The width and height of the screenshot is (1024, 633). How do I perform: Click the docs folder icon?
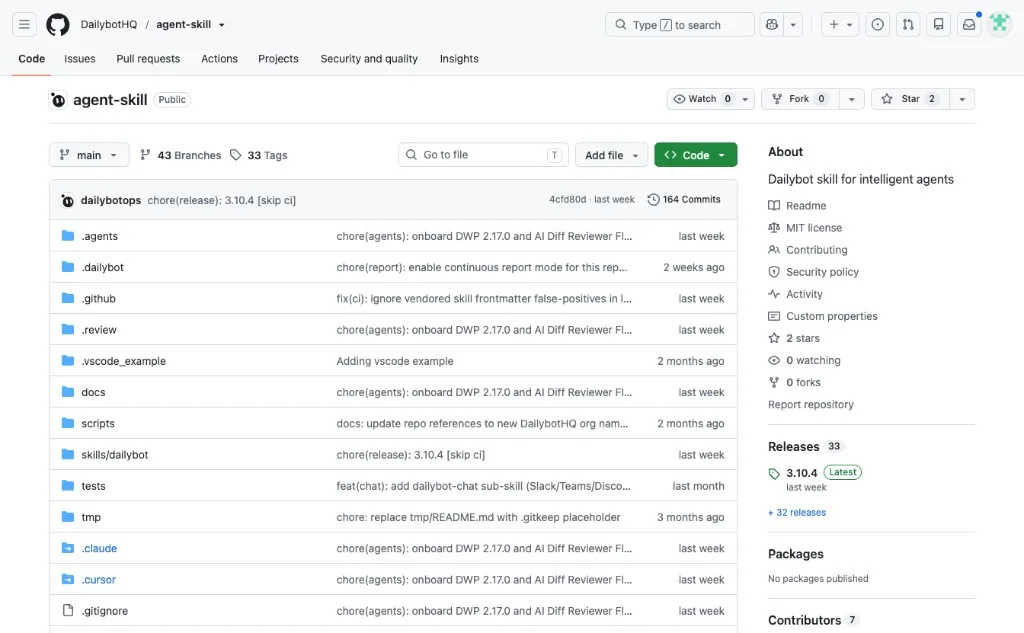[68, 392]
